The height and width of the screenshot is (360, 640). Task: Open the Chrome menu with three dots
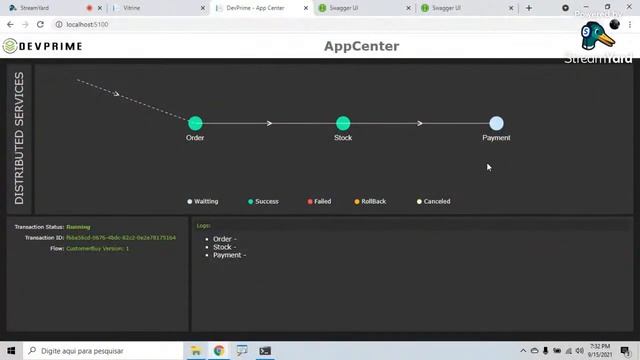(x=630, y=24)
